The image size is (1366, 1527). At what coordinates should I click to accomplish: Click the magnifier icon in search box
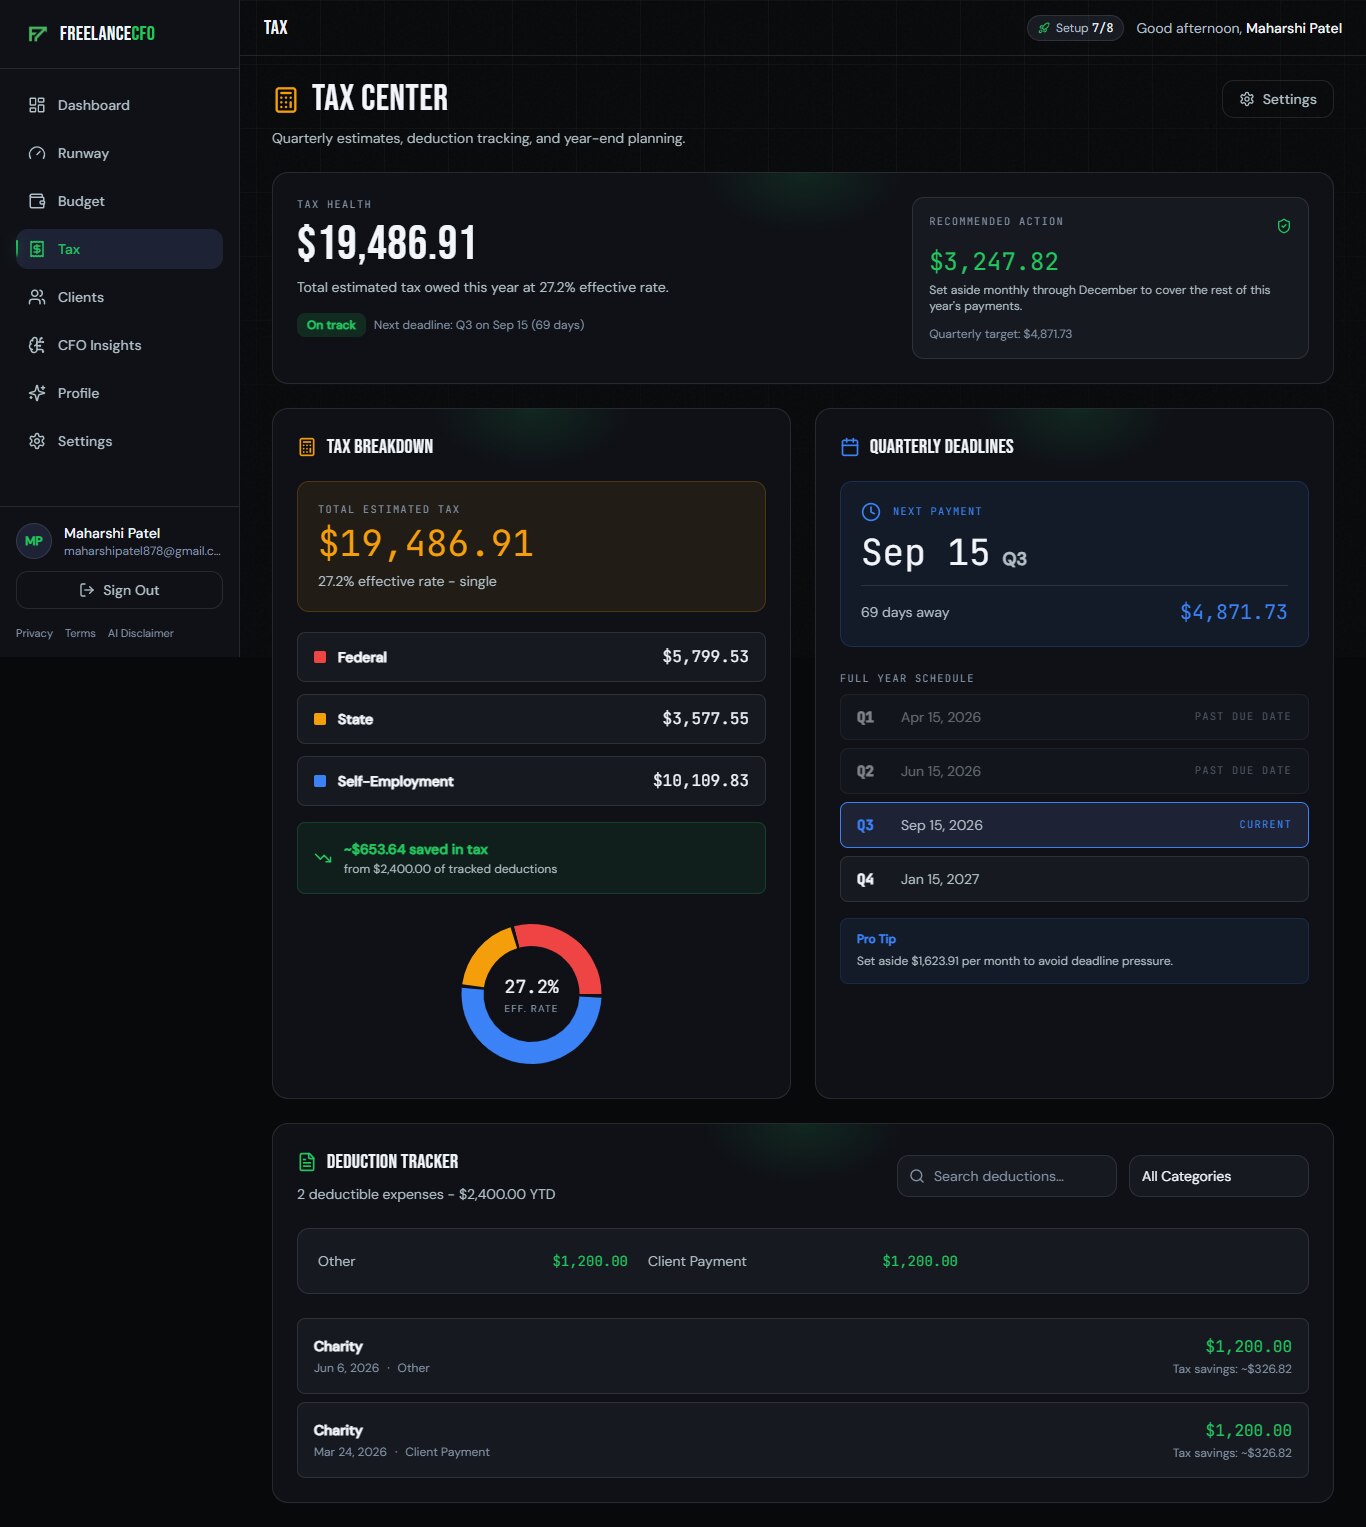tap(917, 1176)
